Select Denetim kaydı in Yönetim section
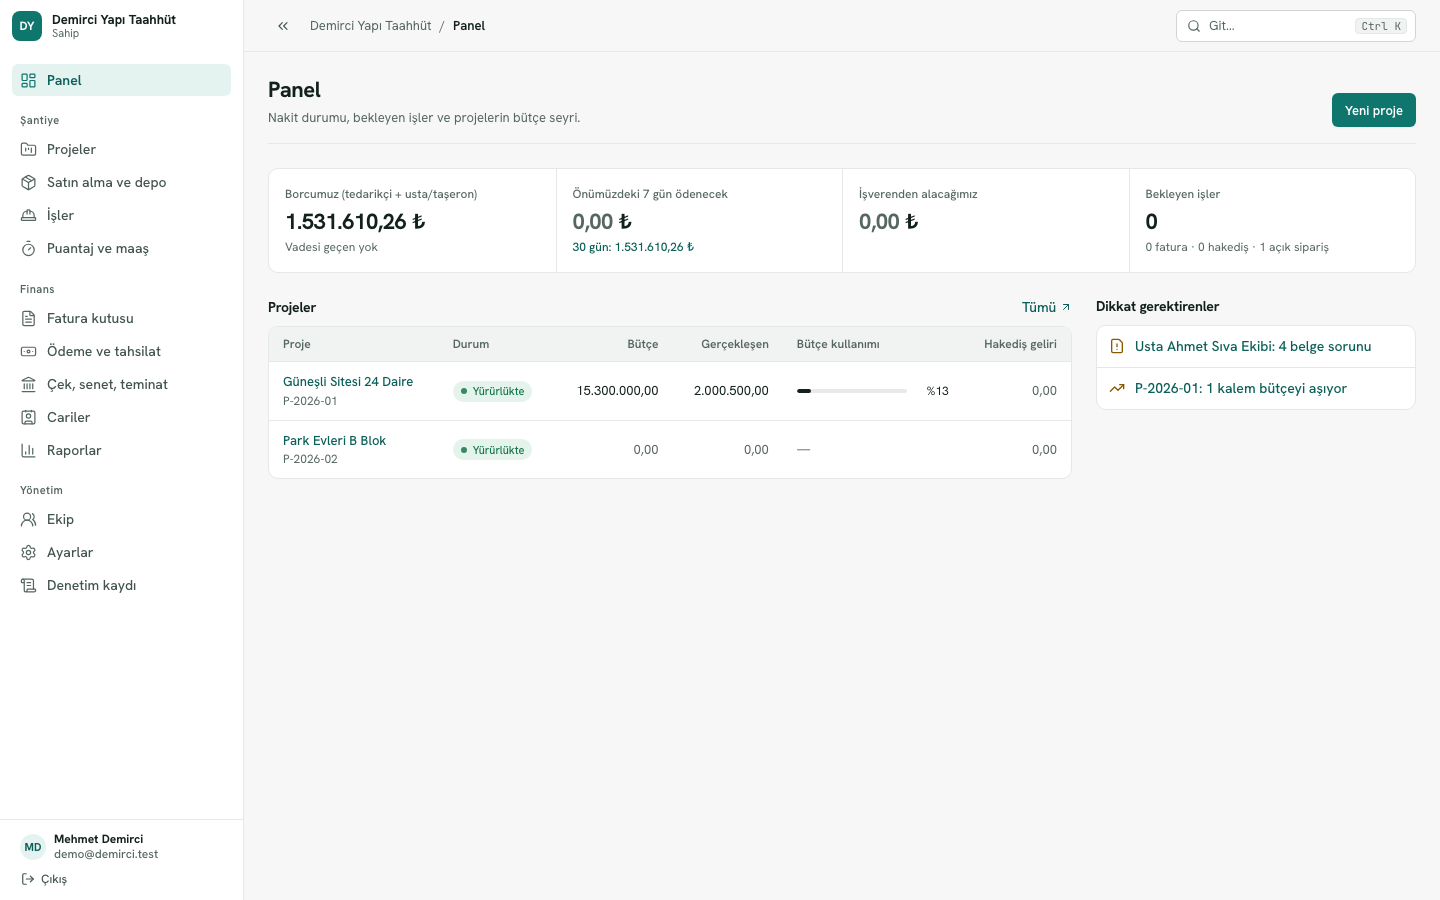The height and width of the screenshot is (900, 1440). coord(121,585)
